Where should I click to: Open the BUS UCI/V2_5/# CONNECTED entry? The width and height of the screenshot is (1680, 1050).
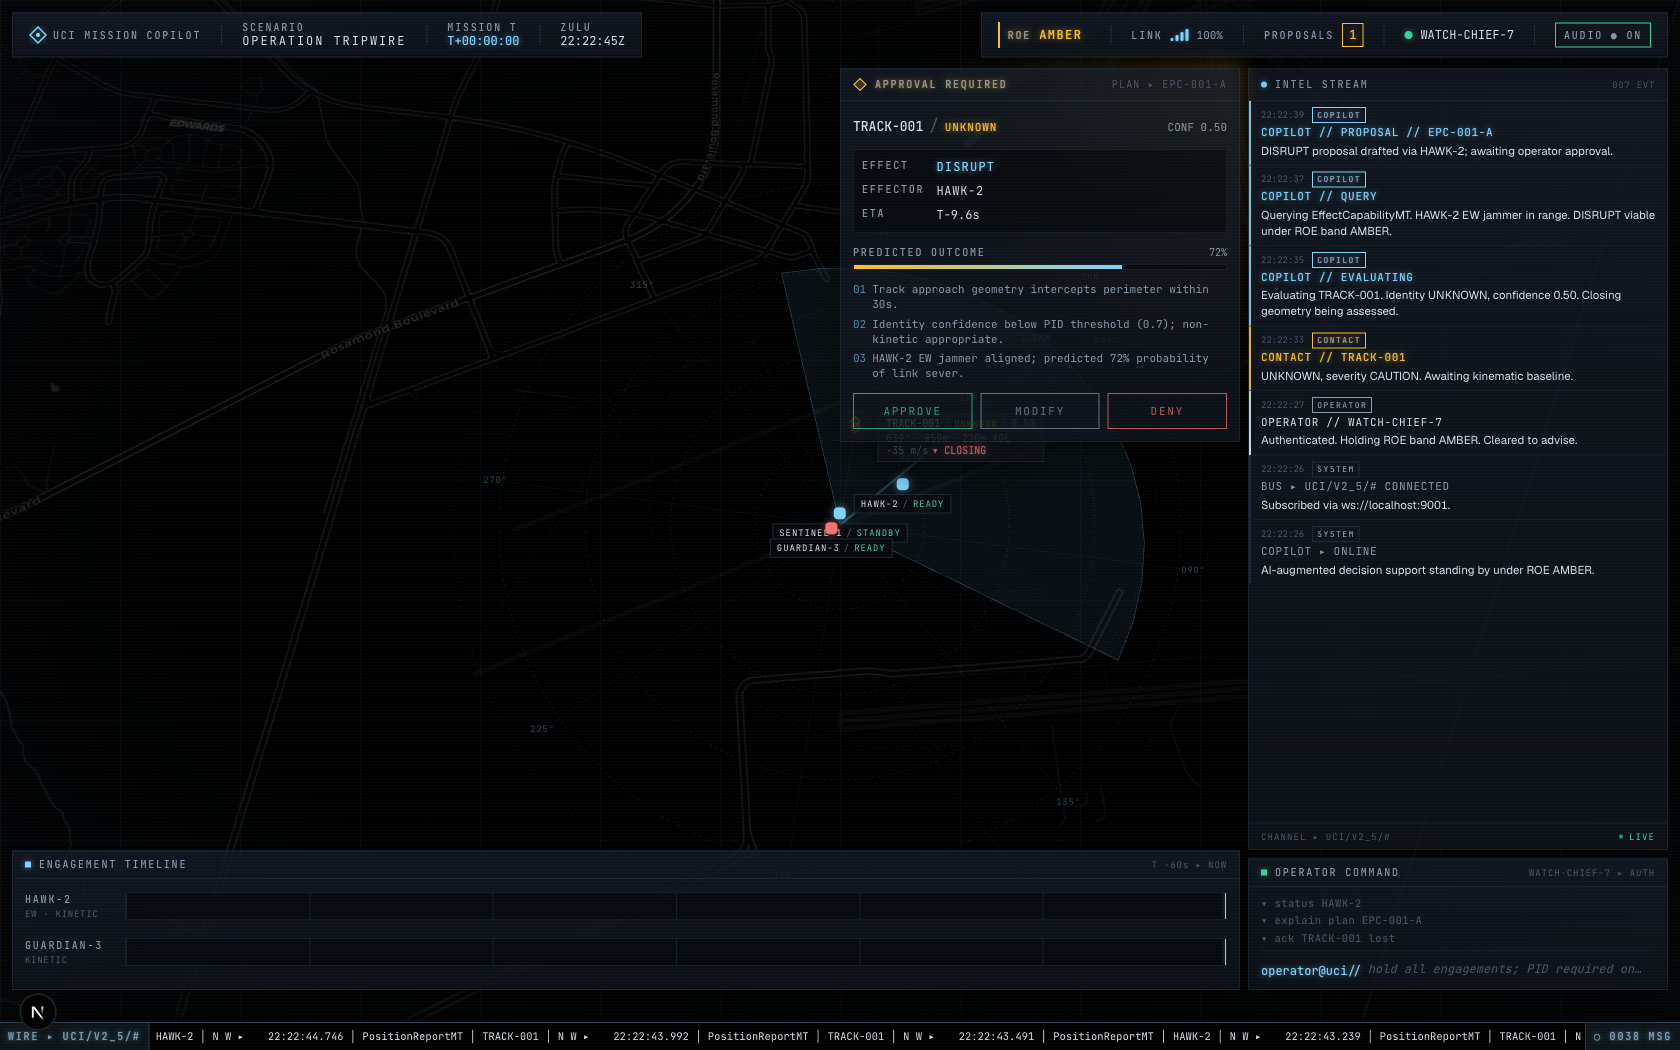[1458, 488]
